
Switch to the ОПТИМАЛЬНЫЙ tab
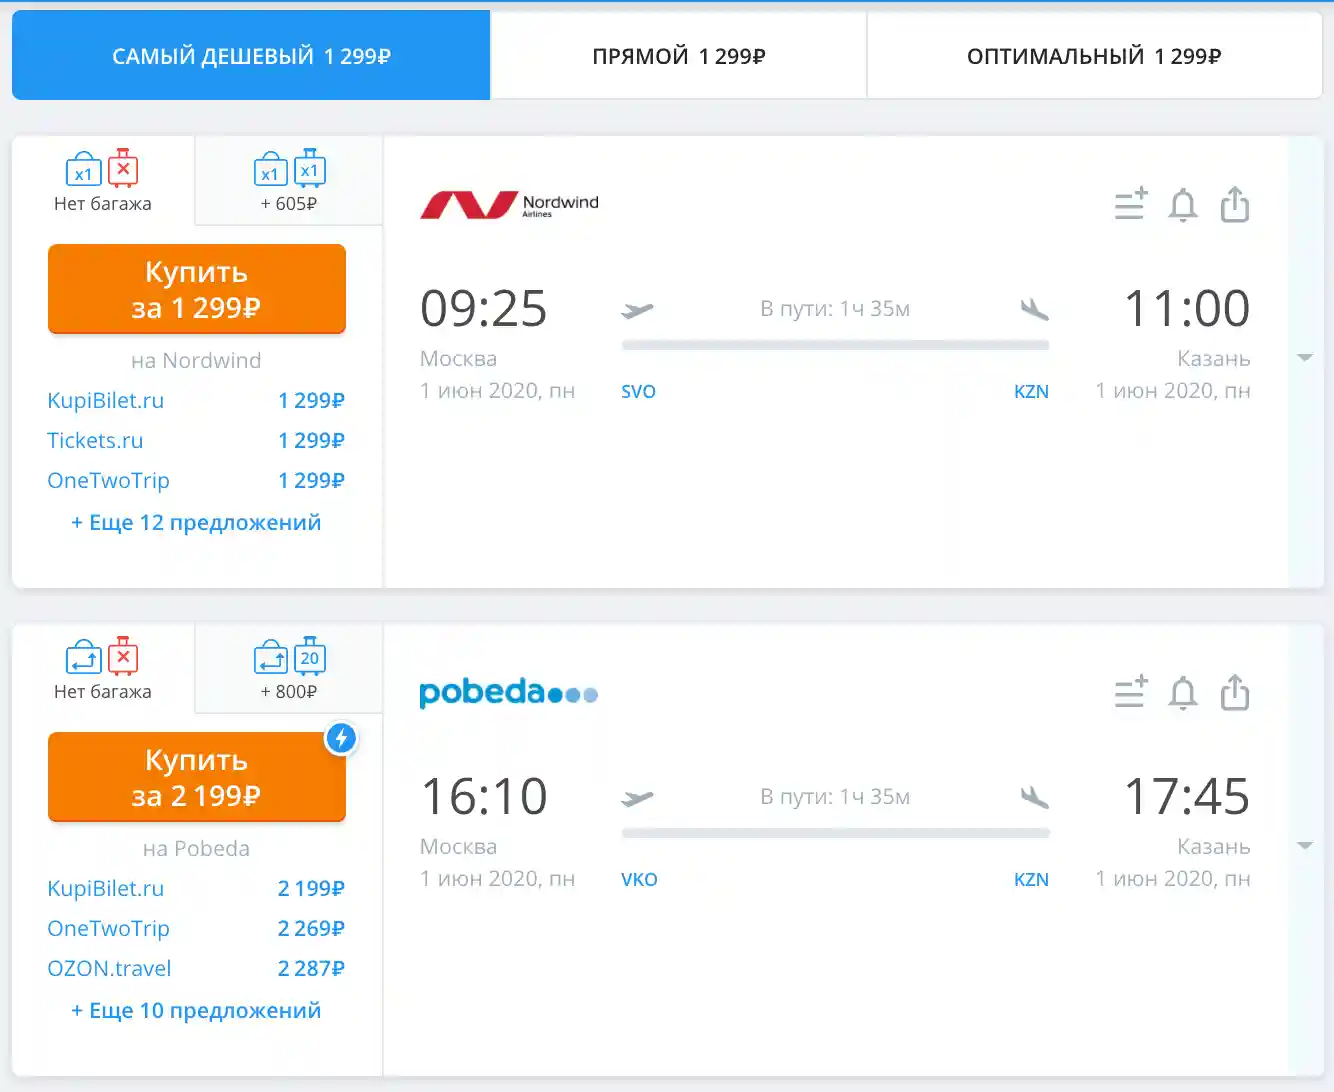1094,56
